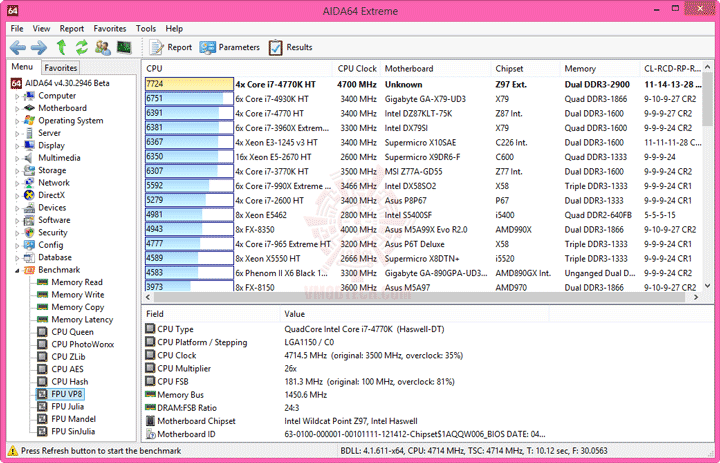Switch to the Menu tab
720x463 pixels.
(x=22, y=67)
